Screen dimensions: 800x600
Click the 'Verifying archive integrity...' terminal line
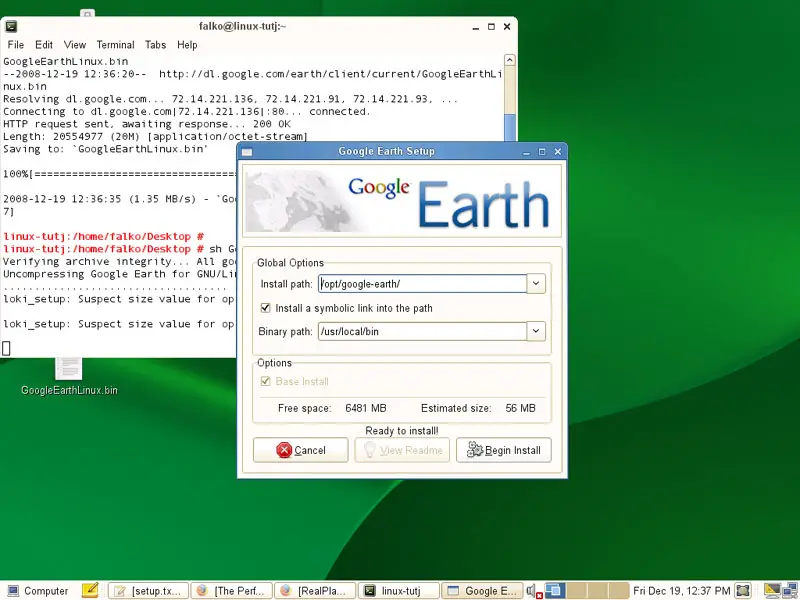[119, 262]
